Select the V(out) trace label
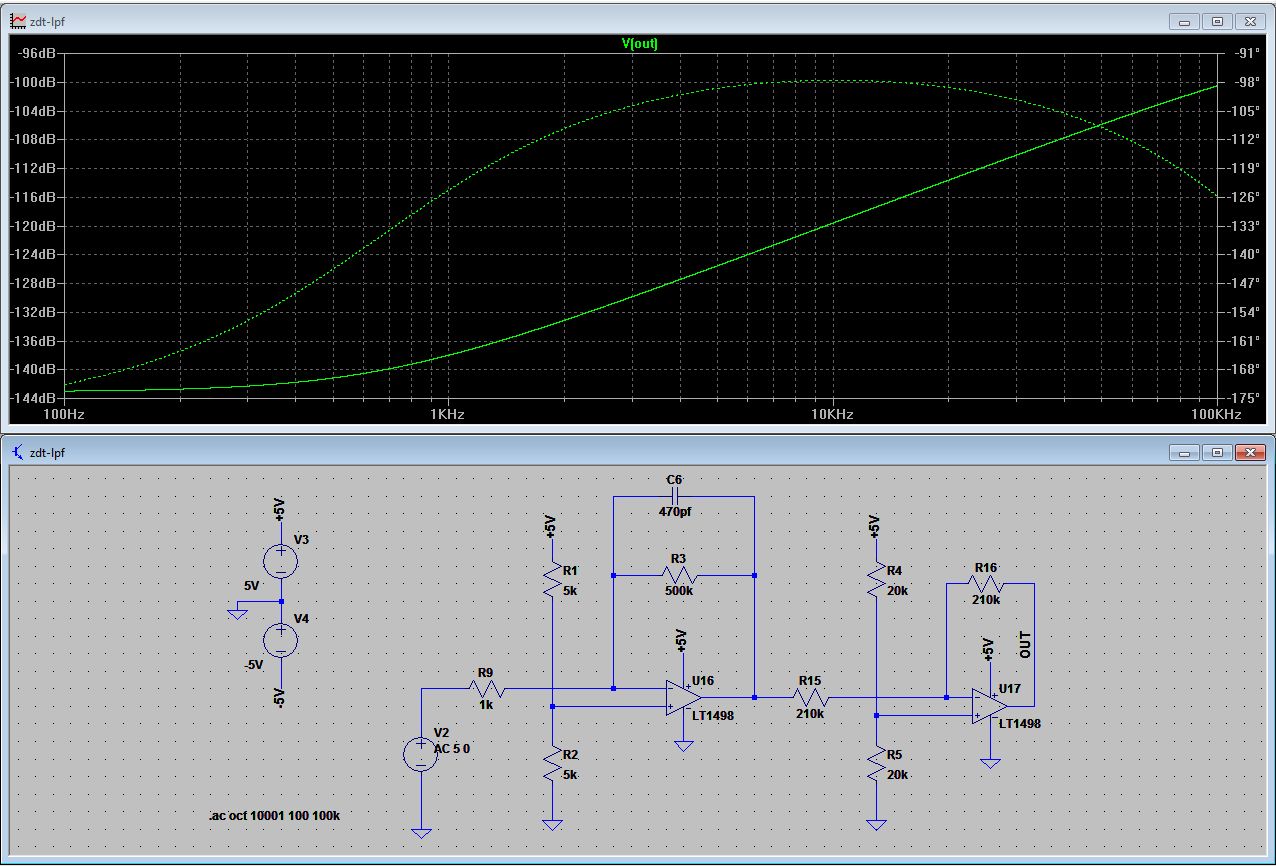 pos(639,43)
